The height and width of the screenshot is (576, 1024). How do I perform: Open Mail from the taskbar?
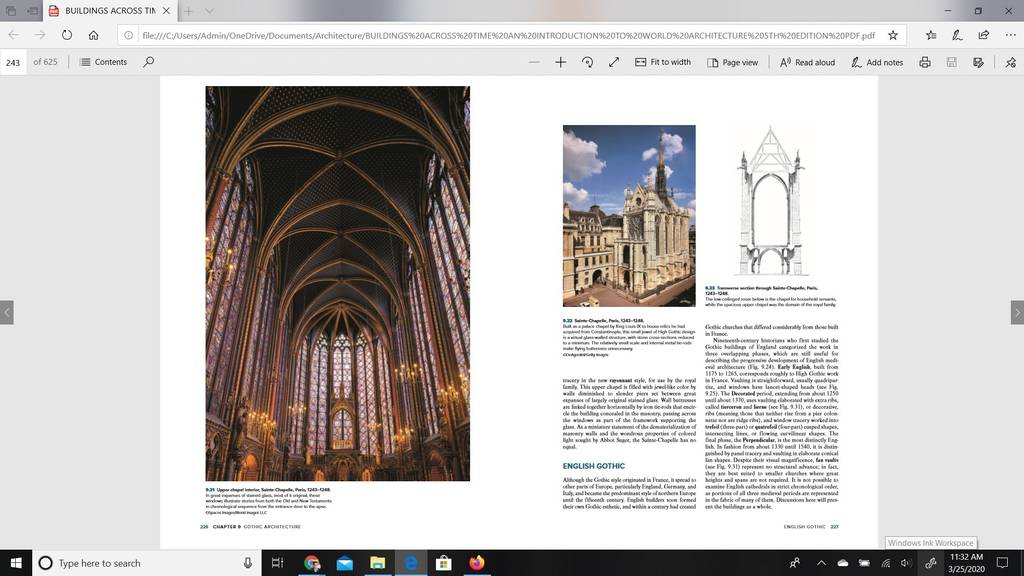point(345,563)
